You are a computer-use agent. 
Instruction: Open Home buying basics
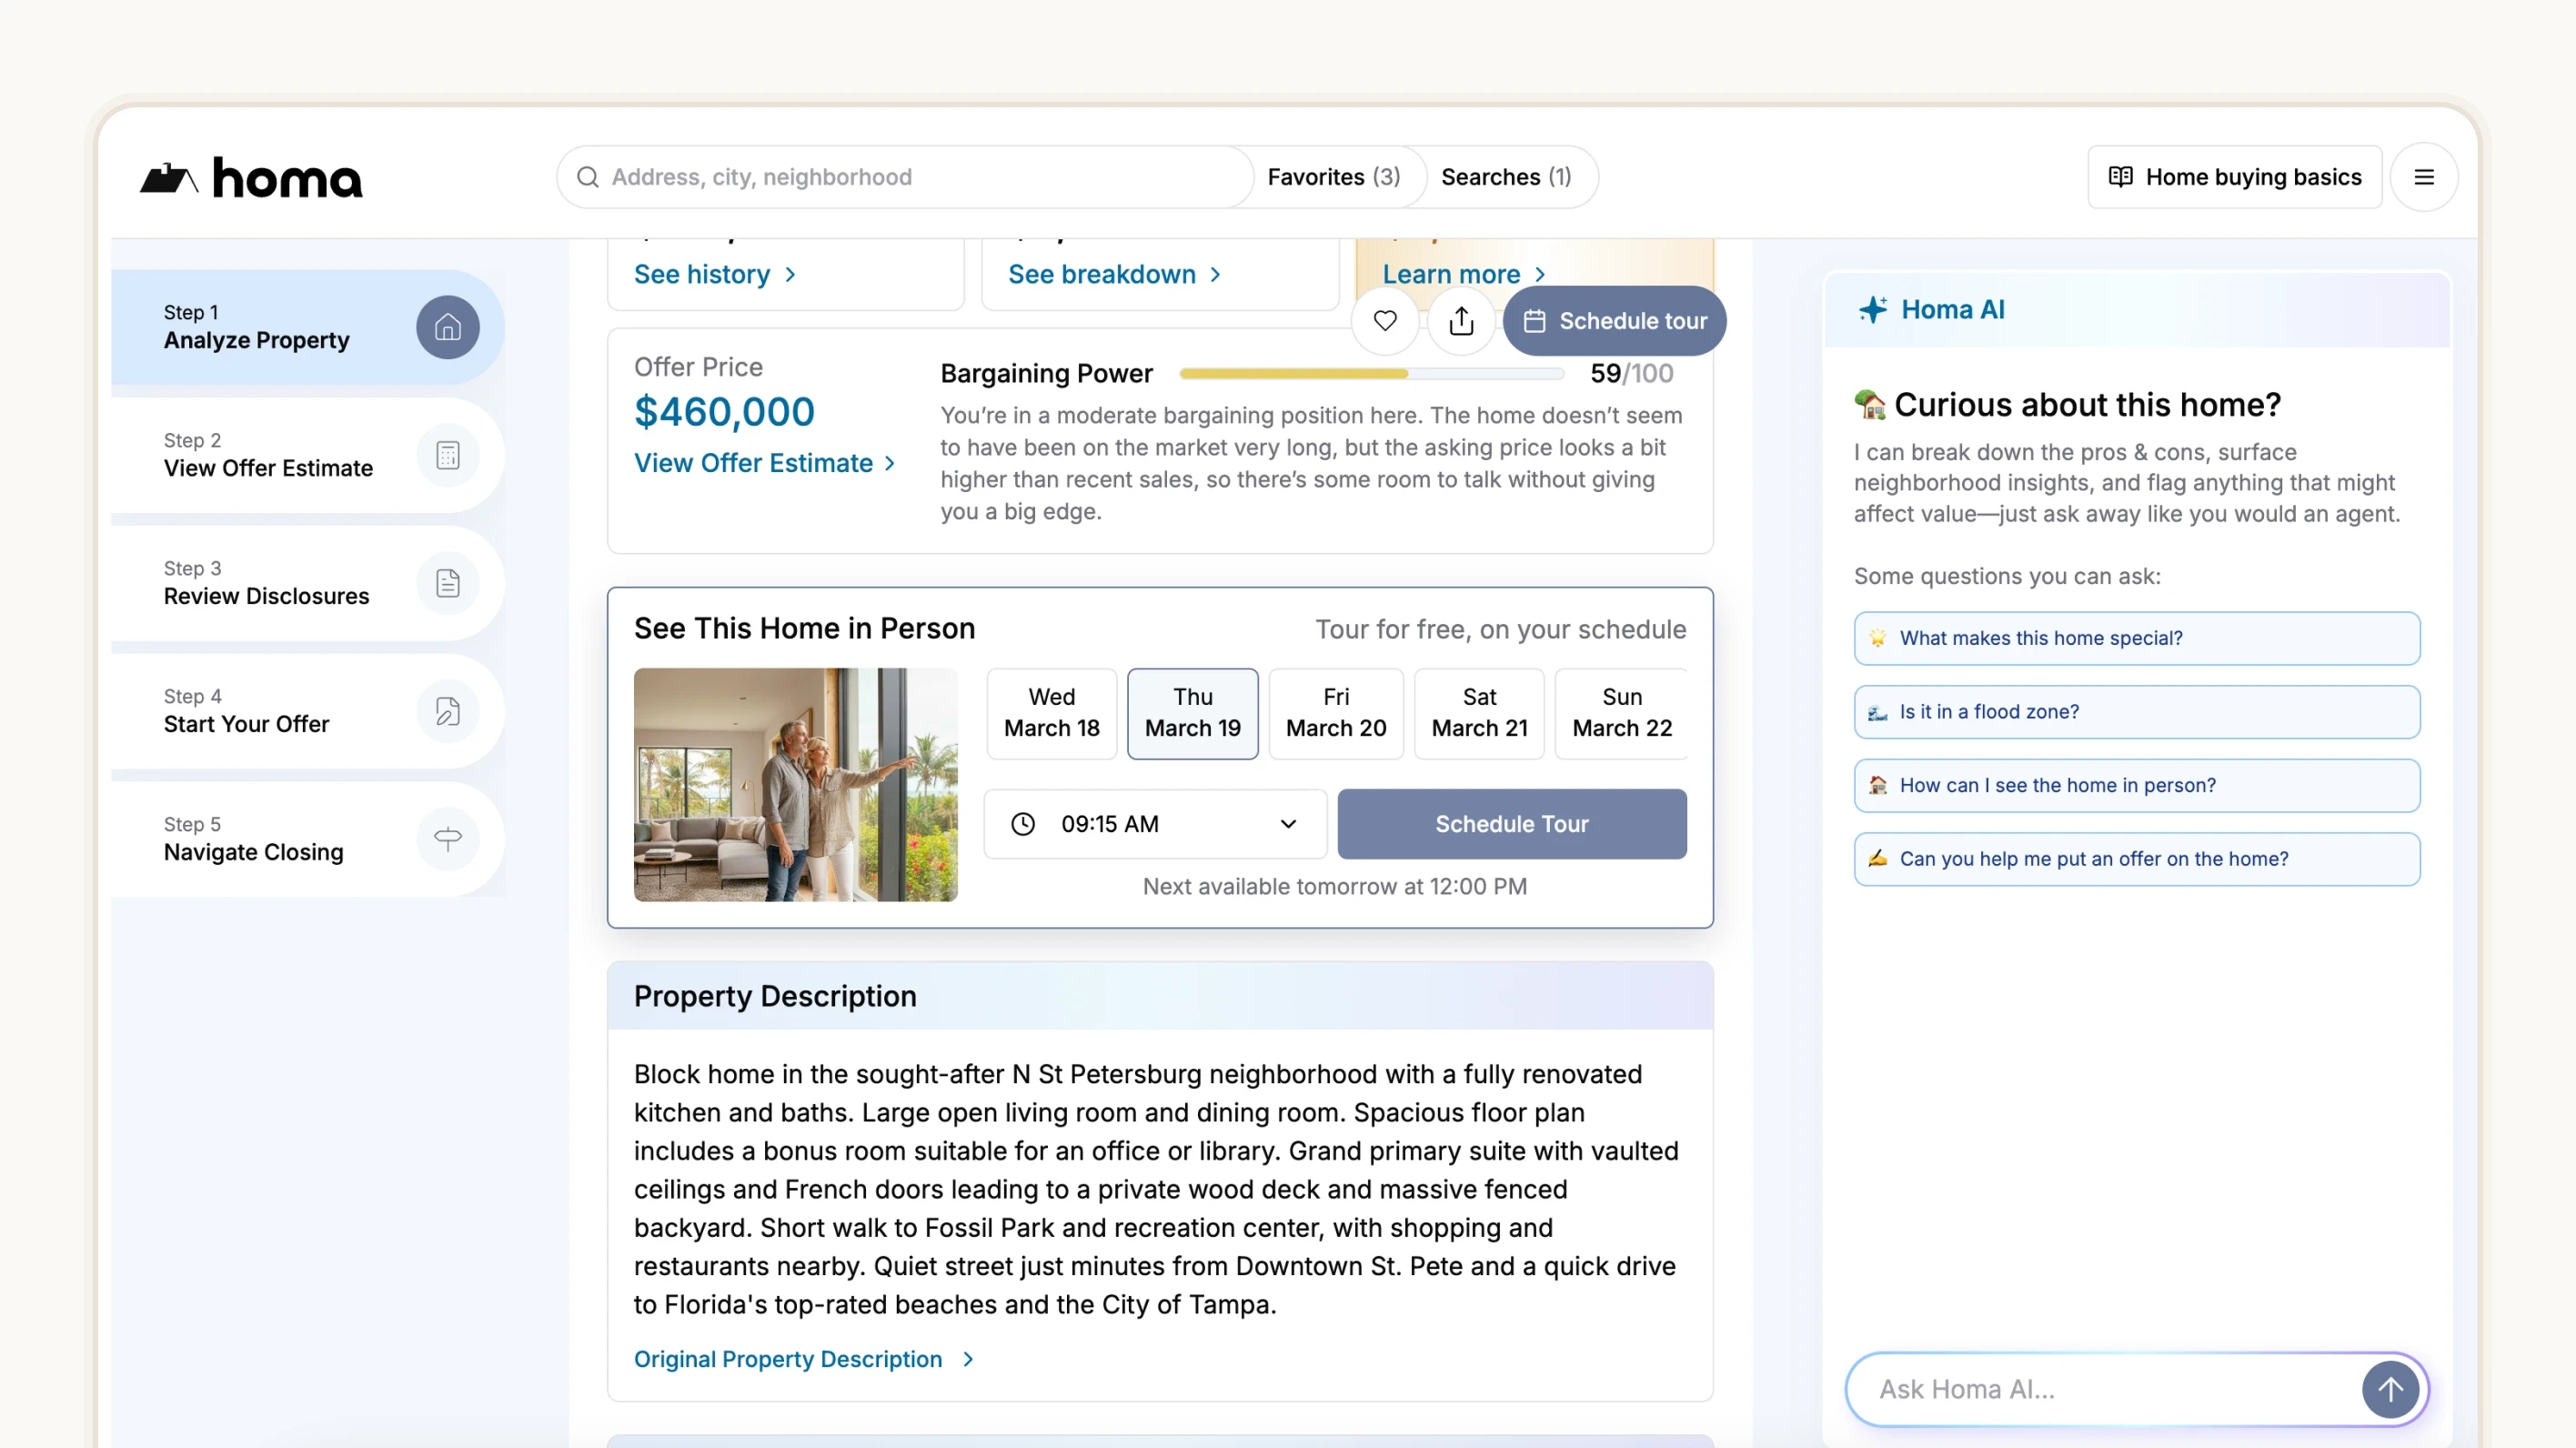[x=2234, y=177]
